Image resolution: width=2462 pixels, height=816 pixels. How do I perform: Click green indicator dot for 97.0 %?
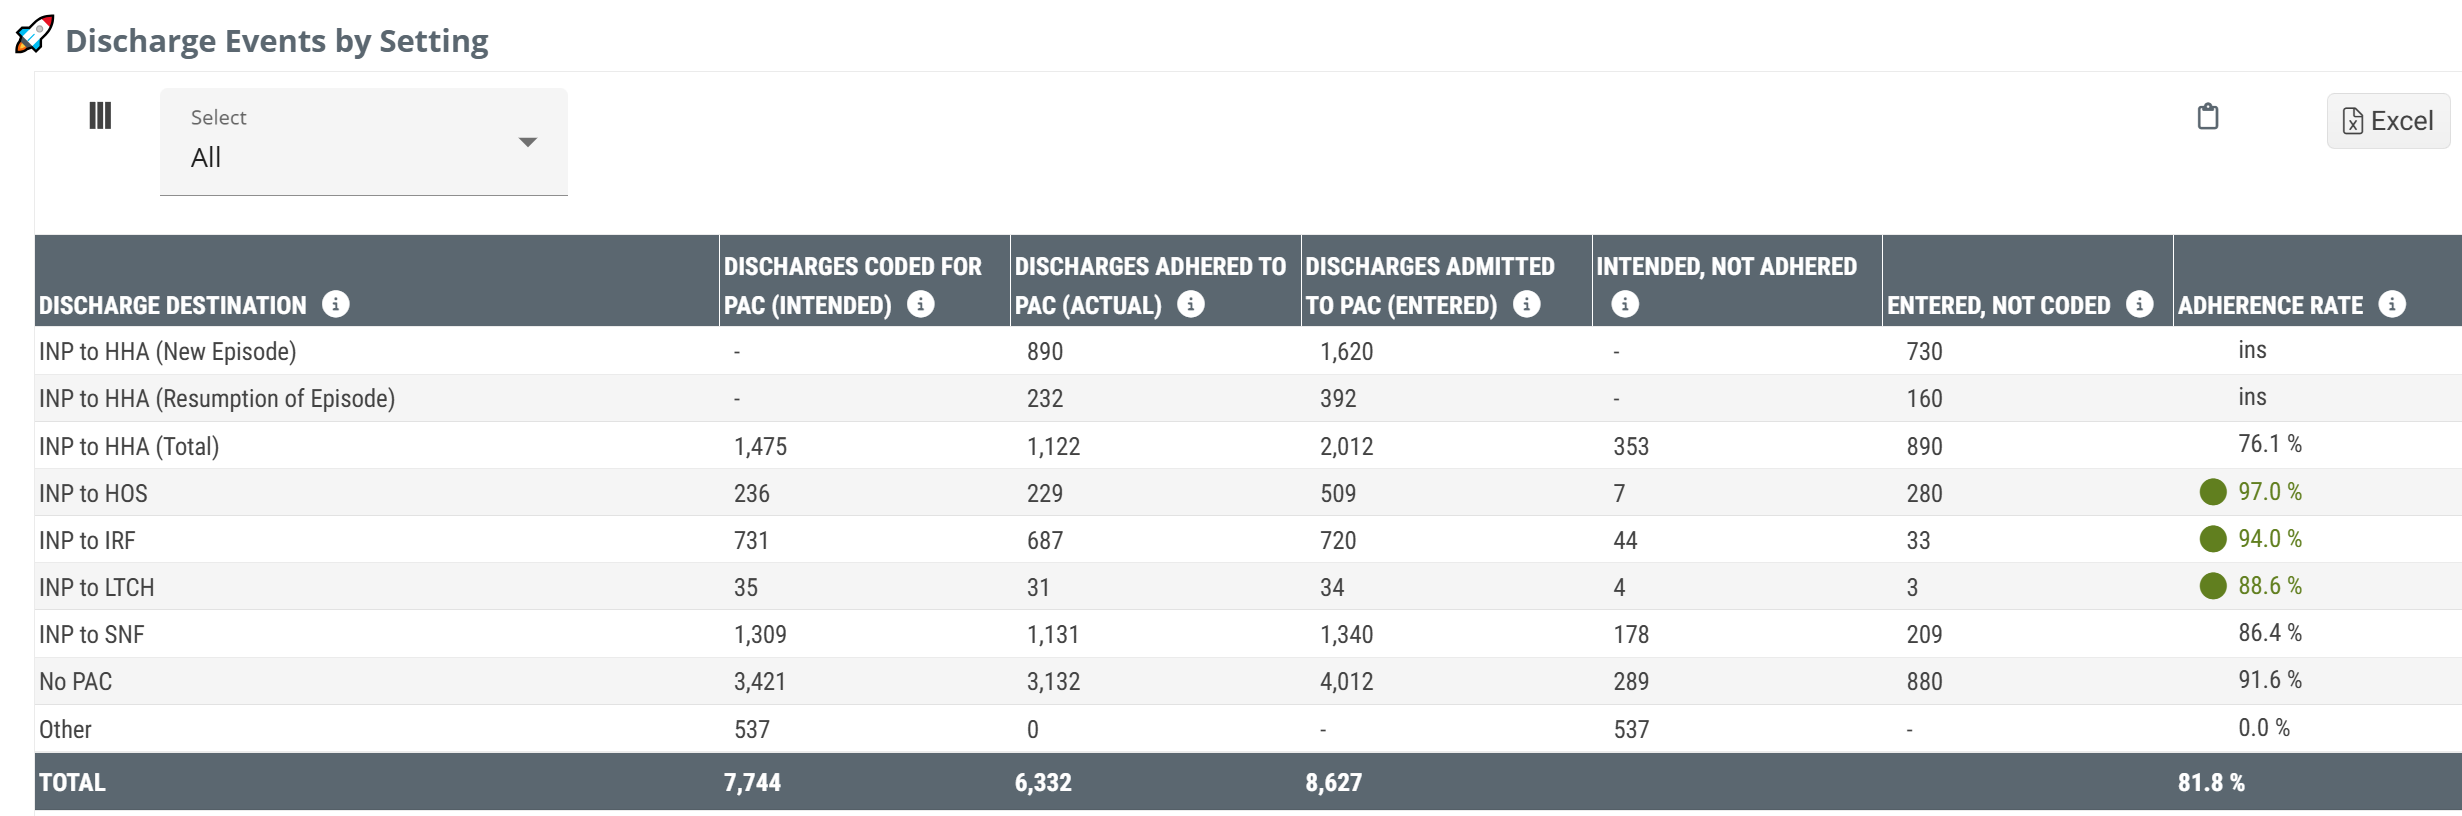click(2213, 492)
